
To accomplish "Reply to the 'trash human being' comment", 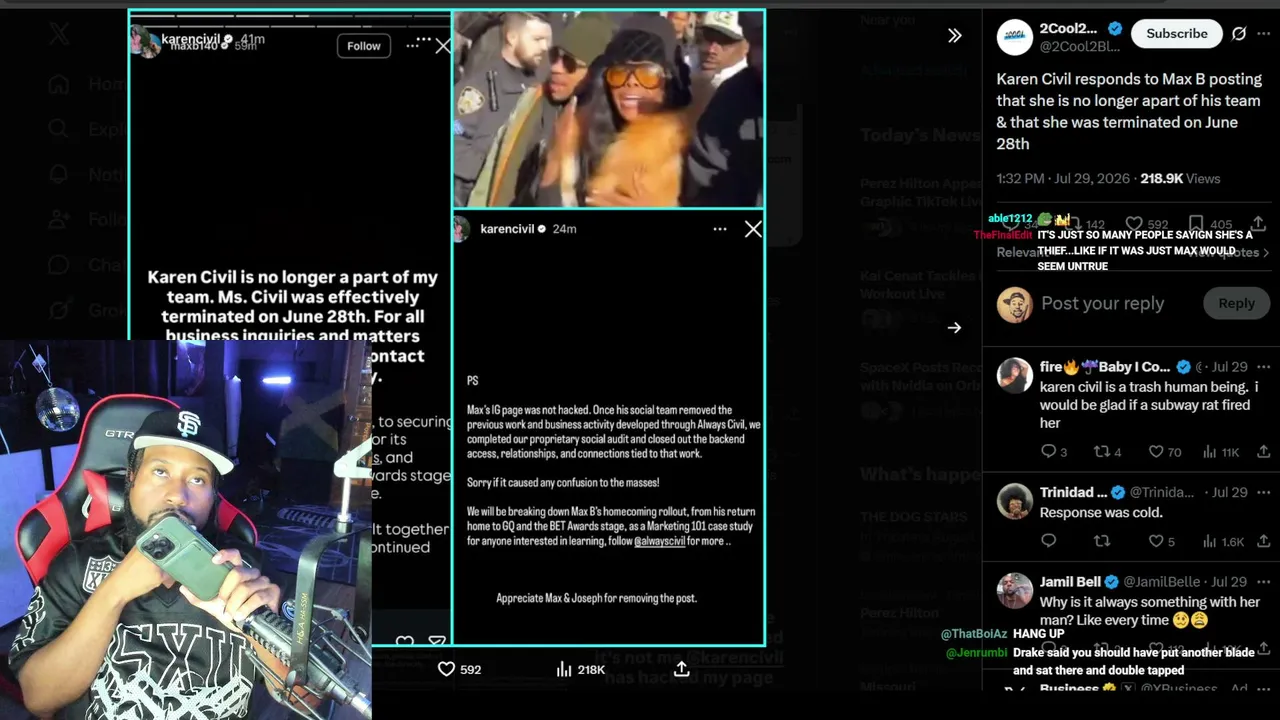I will coord(1049,452).
